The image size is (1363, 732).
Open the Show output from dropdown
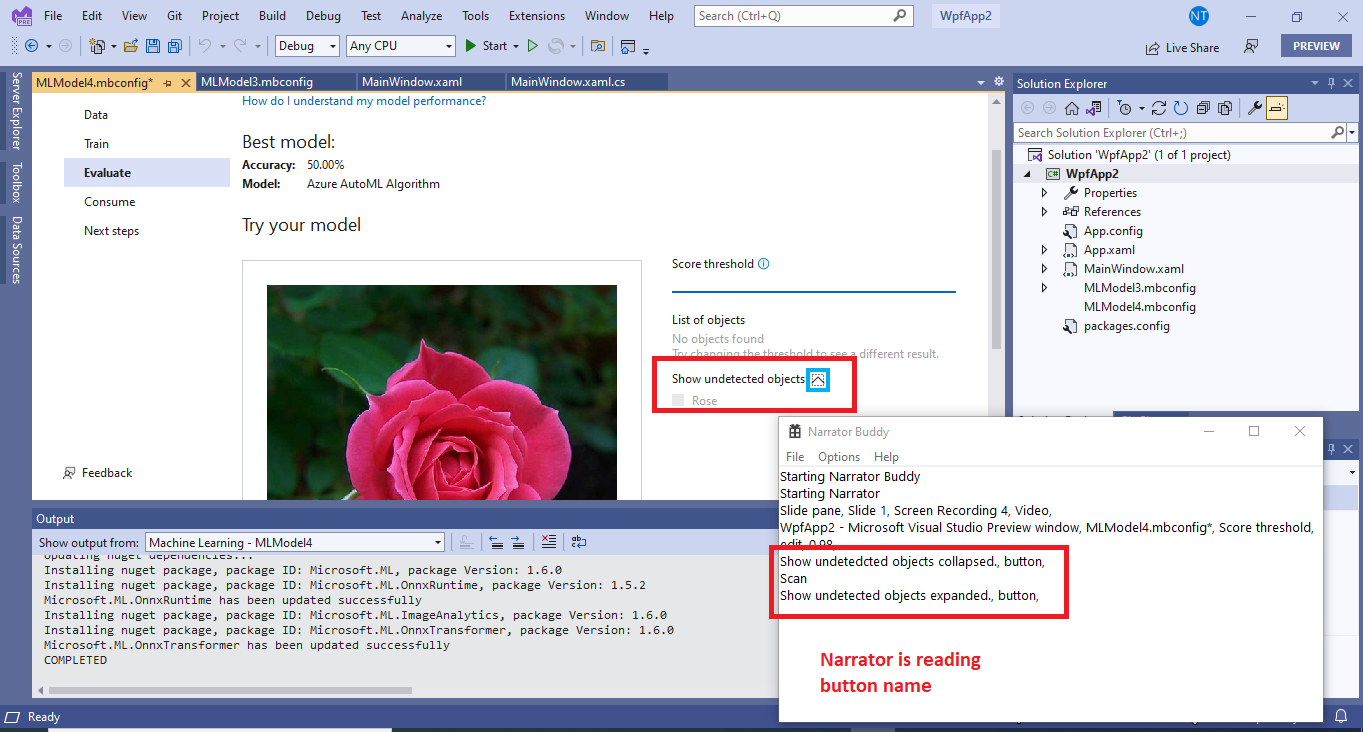pos(437,541)
